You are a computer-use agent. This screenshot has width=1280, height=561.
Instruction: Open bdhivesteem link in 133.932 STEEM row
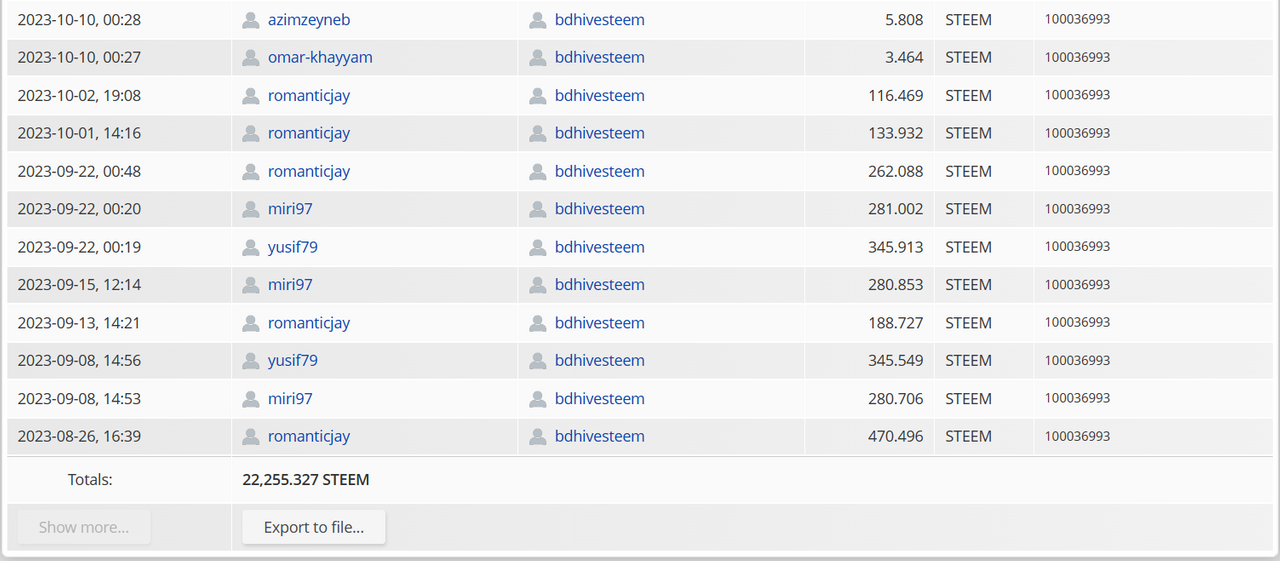point(600,133)
